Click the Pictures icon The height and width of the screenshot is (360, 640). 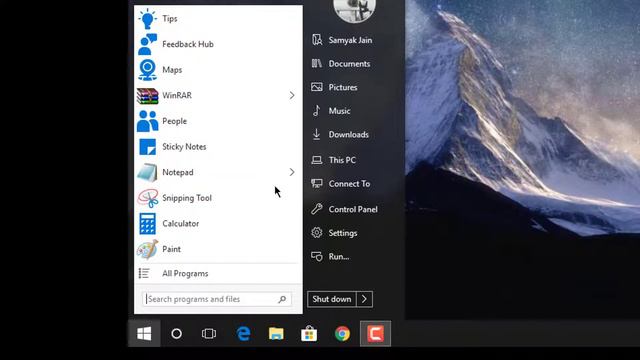[317, 87]
